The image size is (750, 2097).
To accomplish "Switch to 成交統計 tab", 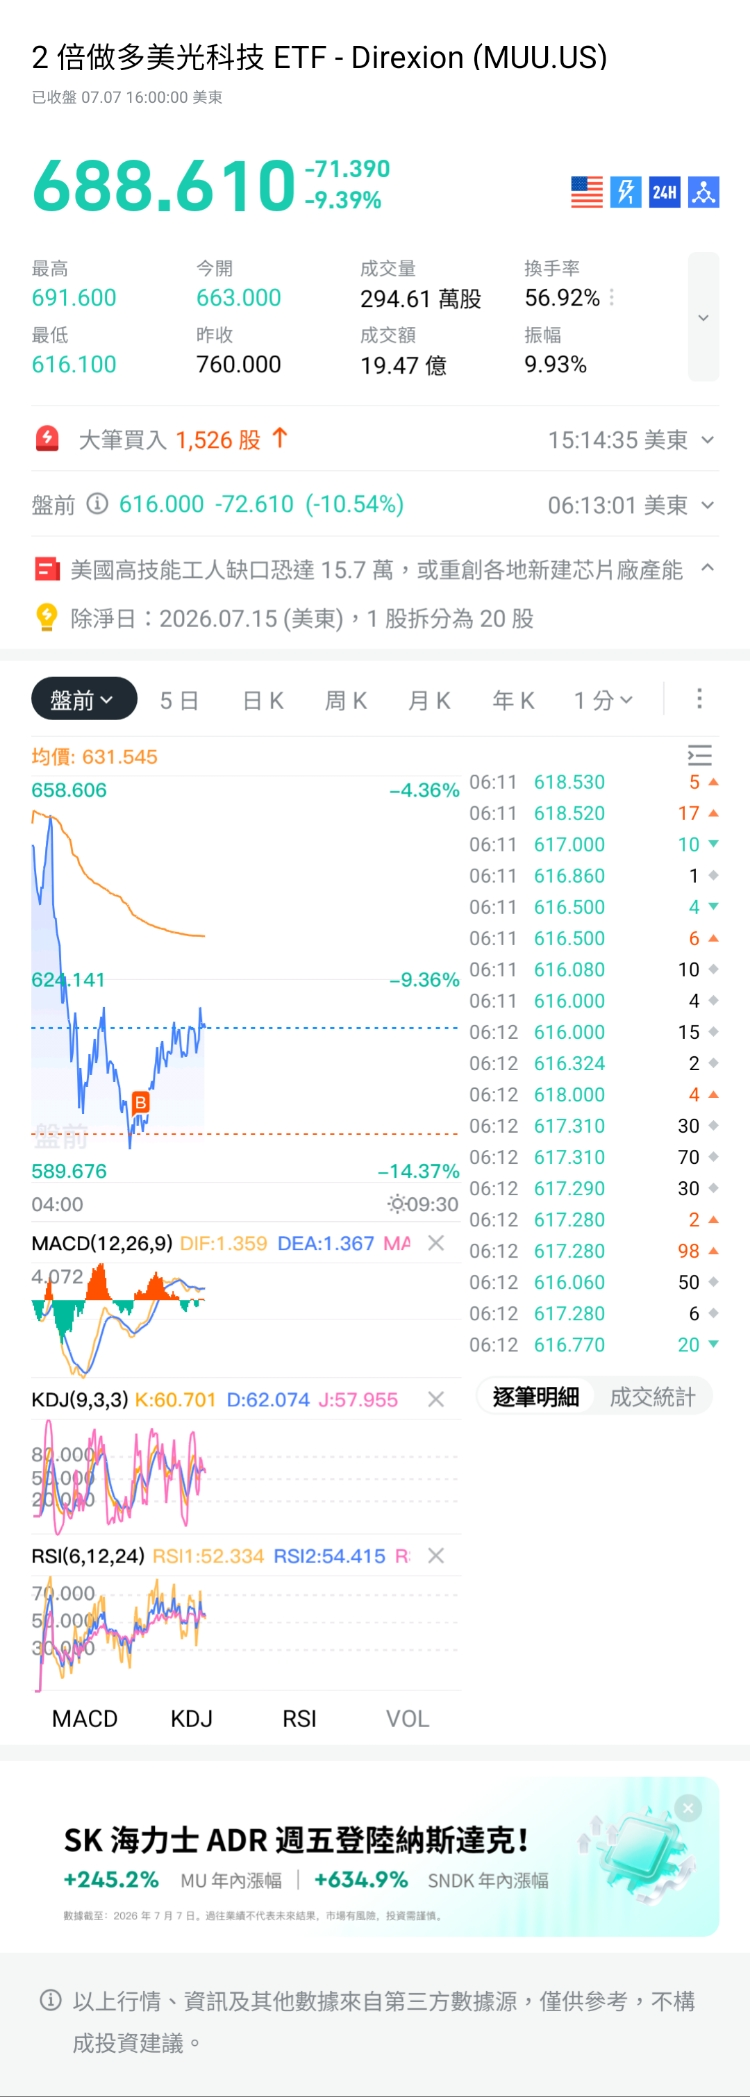I will pos(652,1397).
